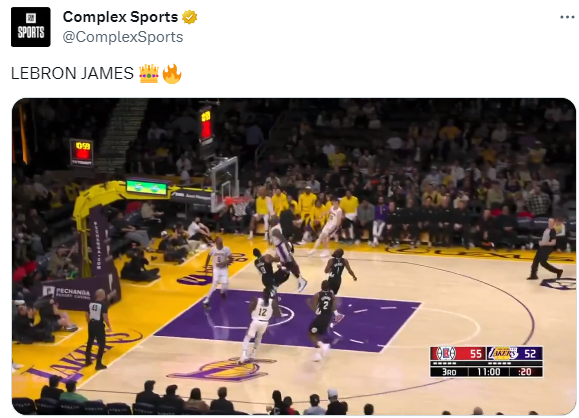Click the Lakers player wearing number 12

click(256, 328)
